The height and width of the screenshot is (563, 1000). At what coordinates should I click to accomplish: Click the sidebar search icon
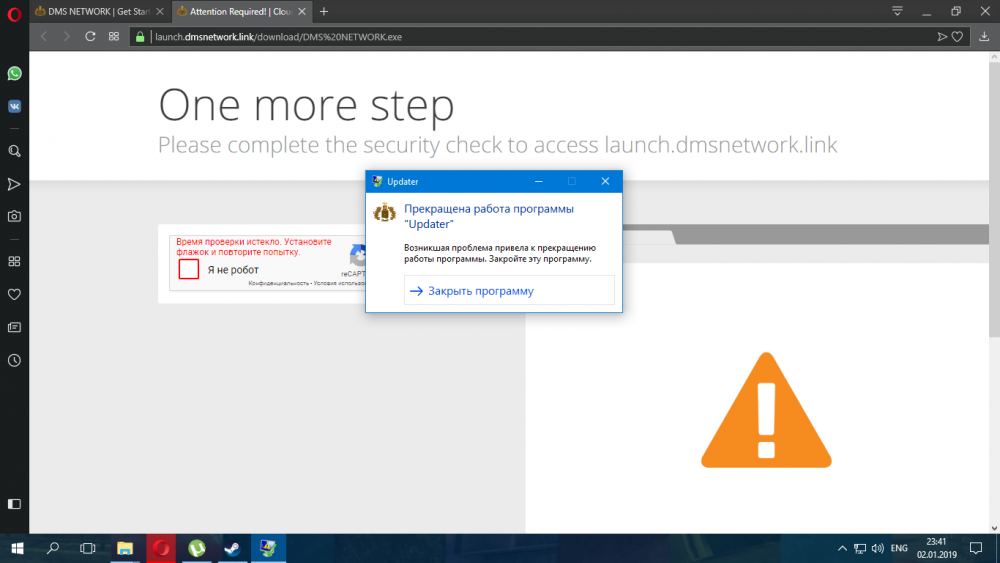point(15,151)
